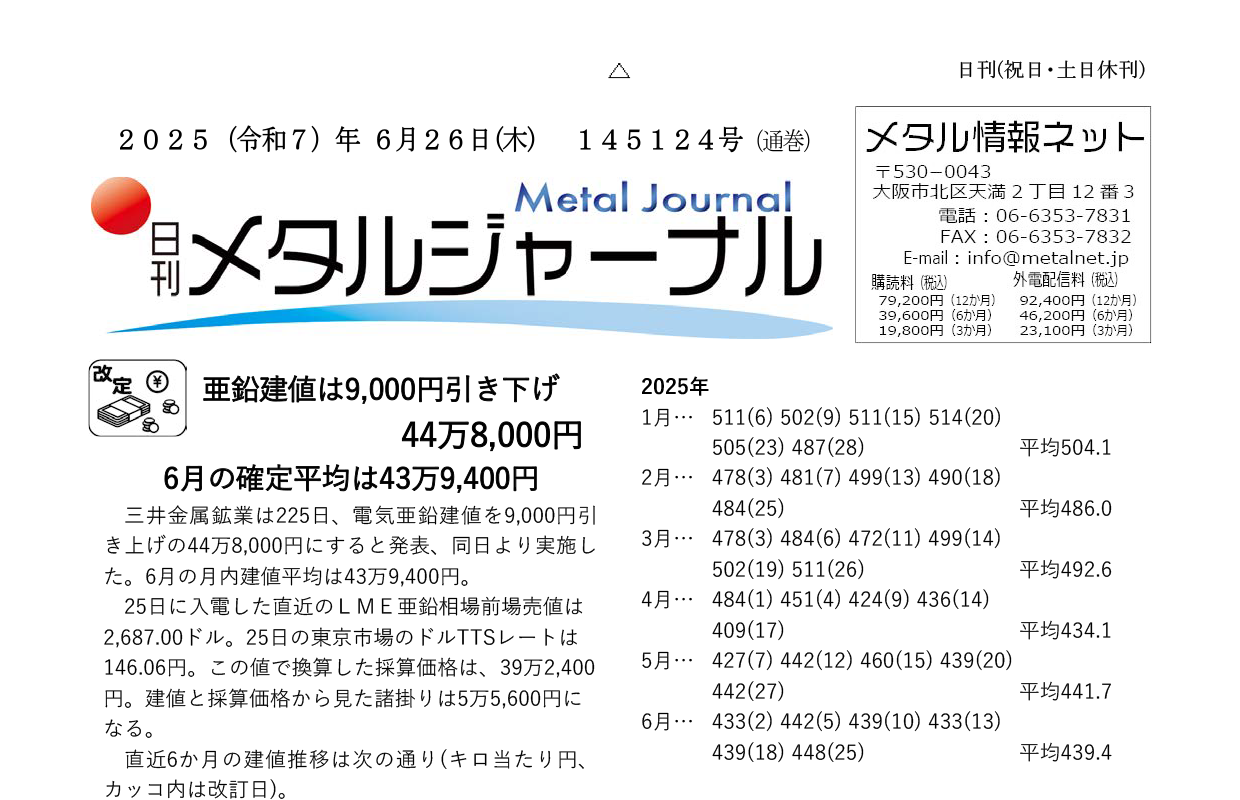Image resolution: width=1240 pixels, height=800 pixels.
Task: Click the value 平均492.6
Action: tap(1066, 570)
